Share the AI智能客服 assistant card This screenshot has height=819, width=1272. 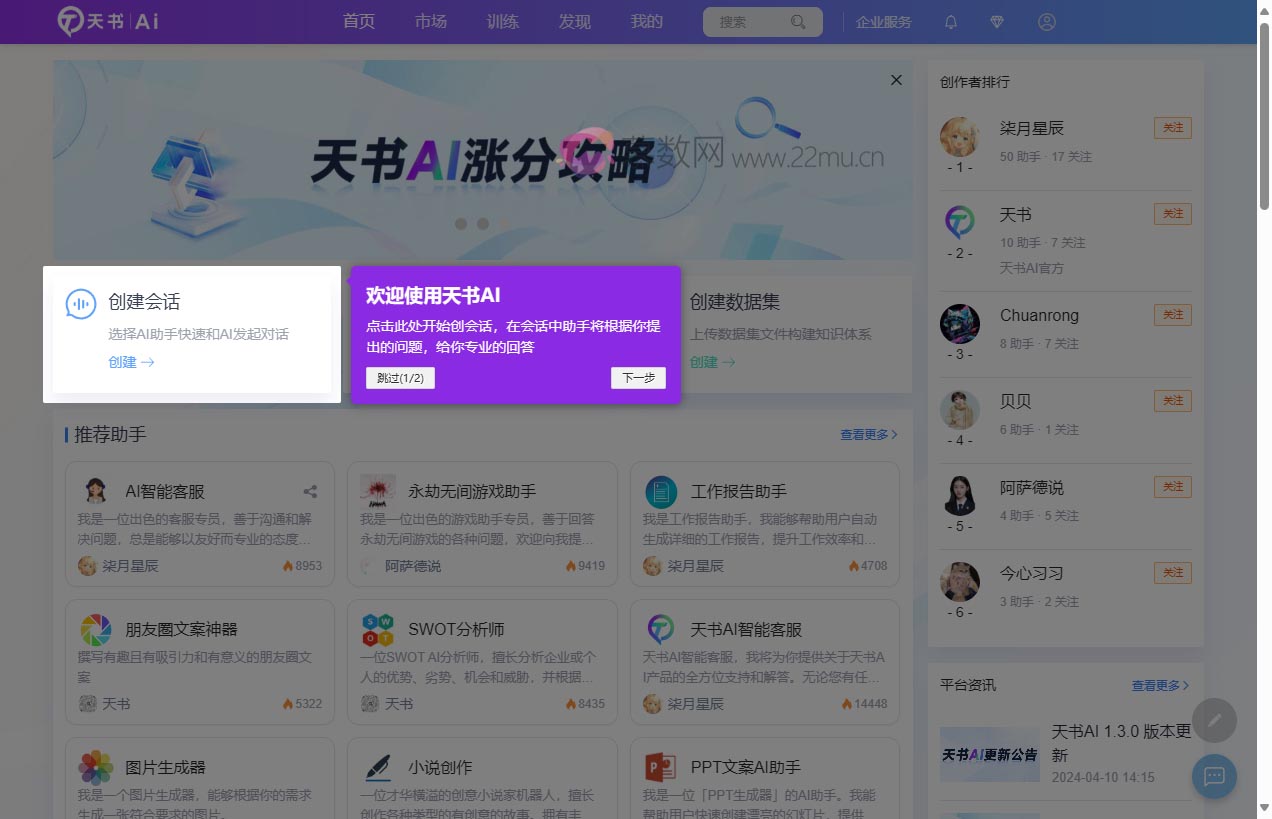(310, 491)
